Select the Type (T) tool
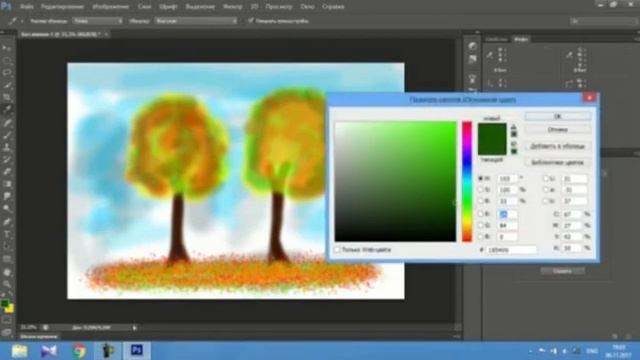The image size is (640, 360). 7,234
